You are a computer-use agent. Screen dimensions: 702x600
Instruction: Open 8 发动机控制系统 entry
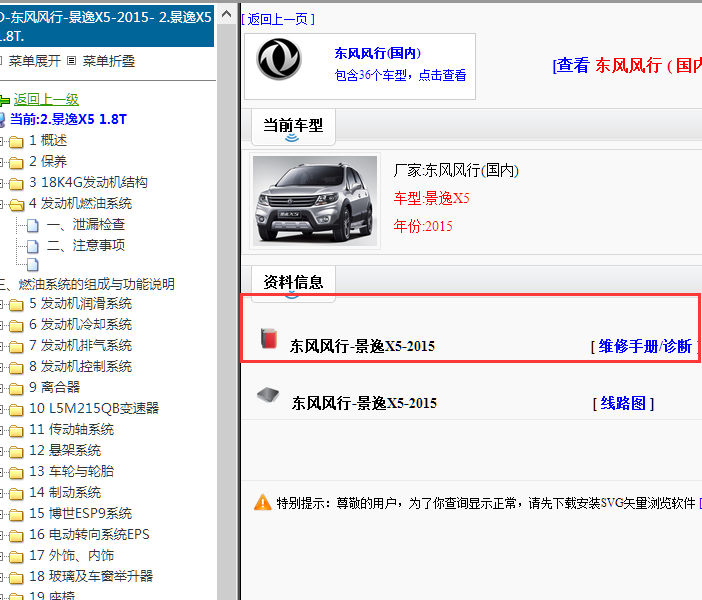[x=81, y=366]
